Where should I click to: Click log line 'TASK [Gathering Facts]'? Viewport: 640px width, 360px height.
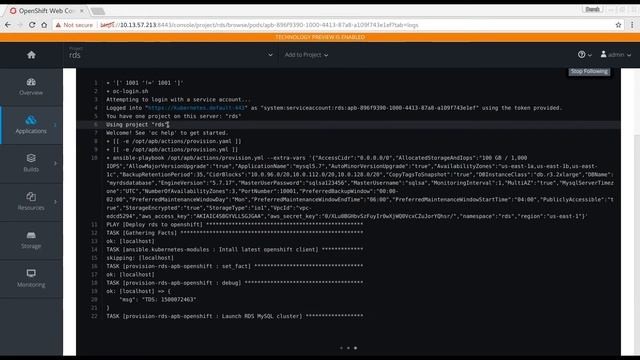click(x=235, y=233)
